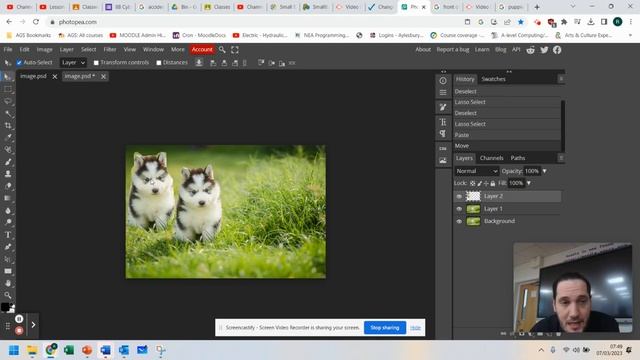
Task: Open the CSS panel icon
Action: click(x=443, y=149)
